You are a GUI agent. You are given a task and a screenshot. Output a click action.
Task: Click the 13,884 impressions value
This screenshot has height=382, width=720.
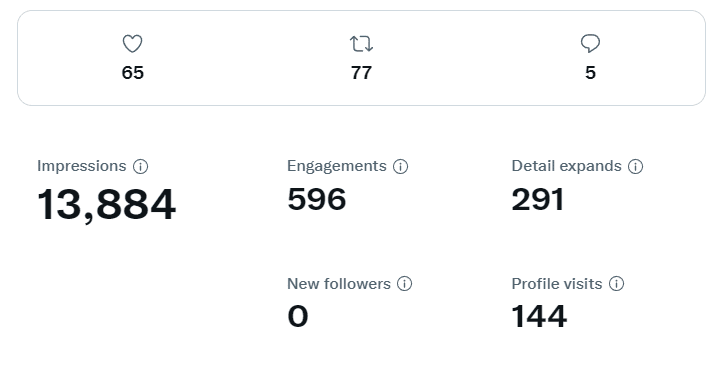(x=106, y=205)
